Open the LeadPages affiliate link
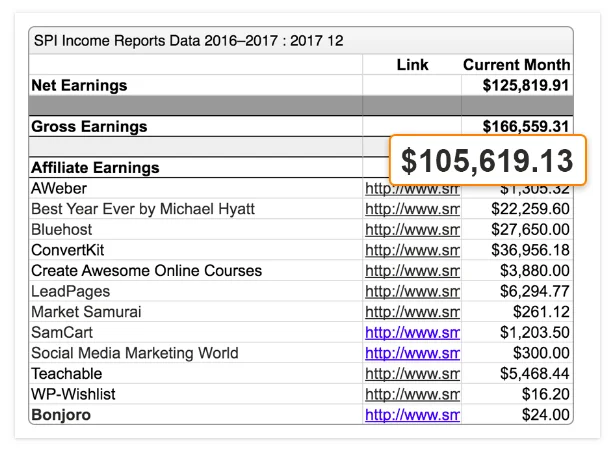The image size is (616, 449). (x=412, y=291)
